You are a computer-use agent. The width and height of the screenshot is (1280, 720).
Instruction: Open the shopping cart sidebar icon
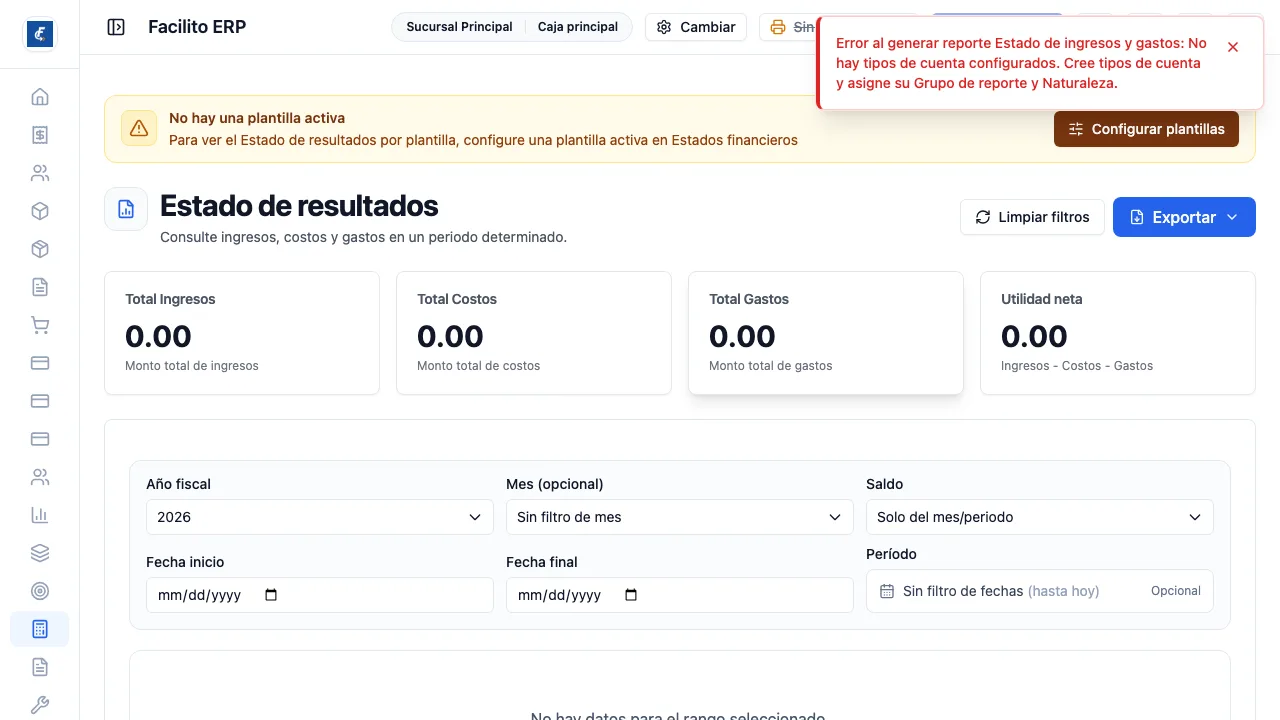click(40, 325)
